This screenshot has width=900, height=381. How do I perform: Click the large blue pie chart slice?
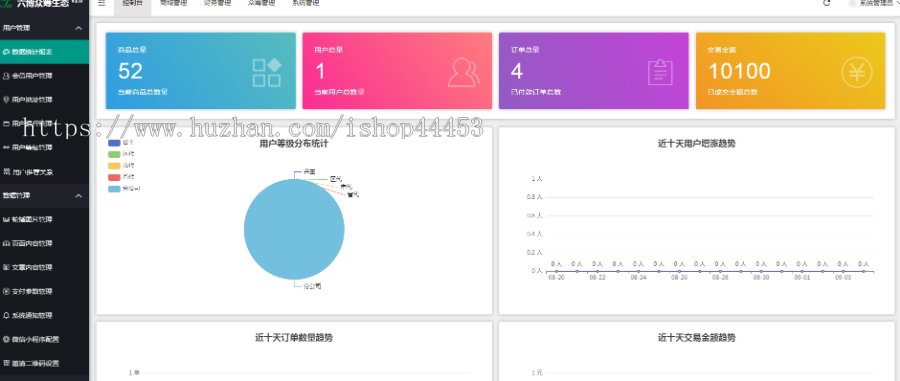pyautogui.click(x=294, y=229)
